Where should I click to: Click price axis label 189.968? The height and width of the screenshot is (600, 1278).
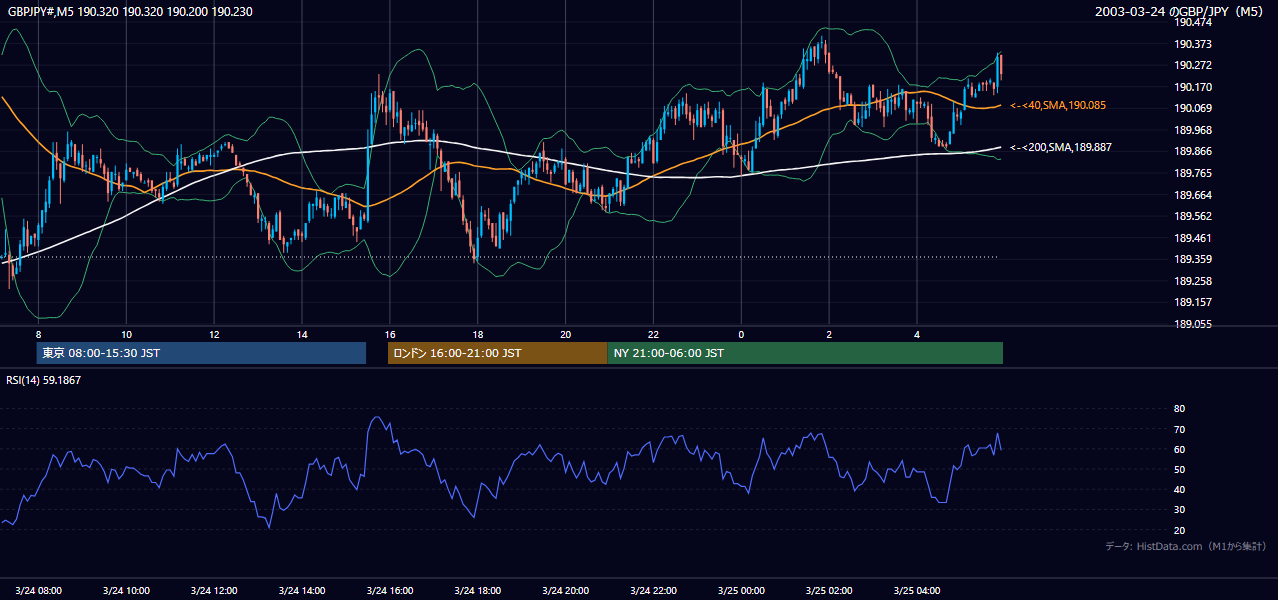[x=1192, y=130]
